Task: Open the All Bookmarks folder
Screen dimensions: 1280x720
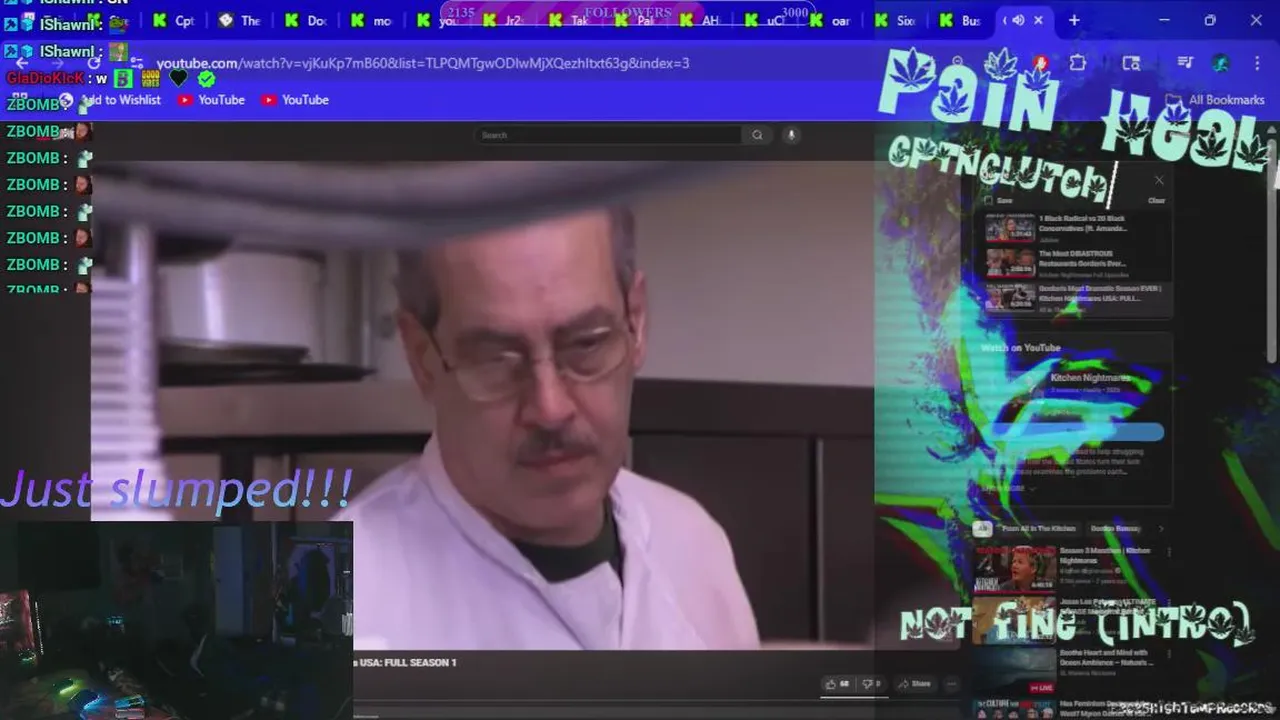Action: (1217, 100)
